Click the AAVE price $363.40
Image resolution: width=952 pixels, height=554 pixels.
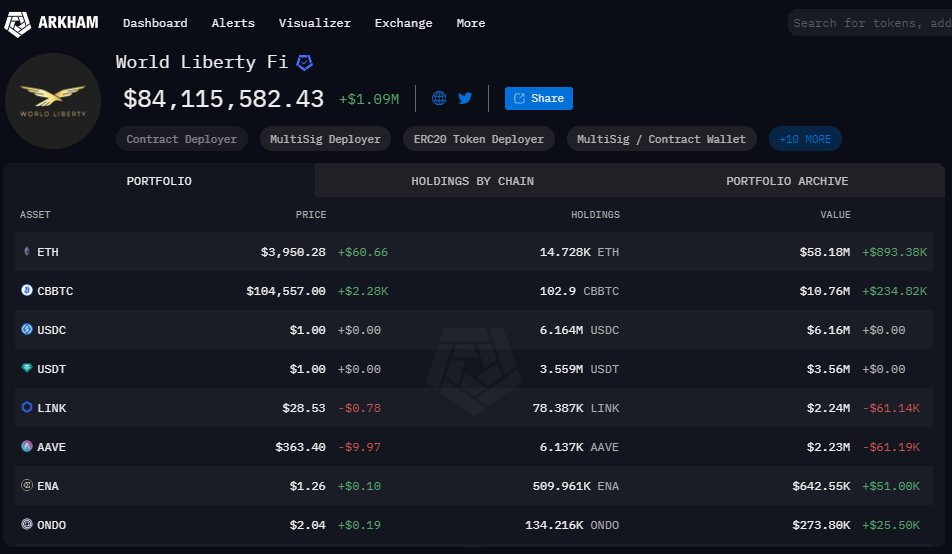click(301, 446)
